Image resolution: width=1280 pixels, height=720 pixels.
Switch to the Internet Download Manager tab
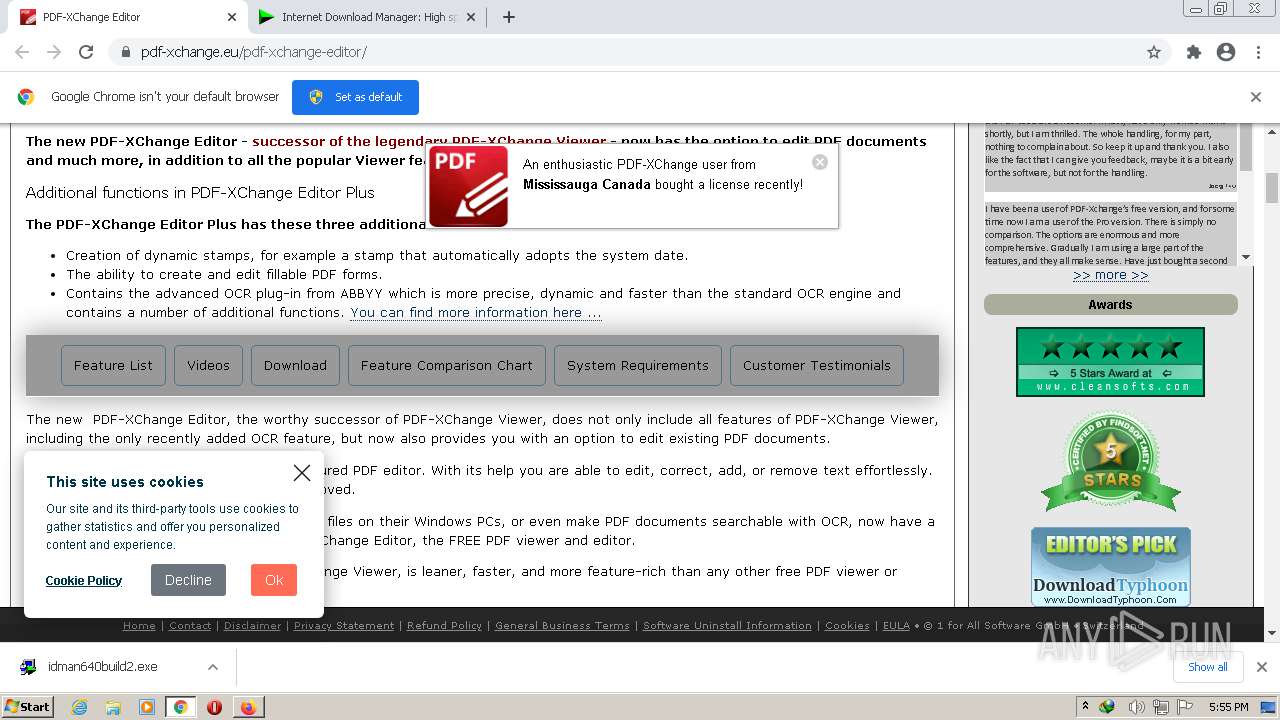366,17
